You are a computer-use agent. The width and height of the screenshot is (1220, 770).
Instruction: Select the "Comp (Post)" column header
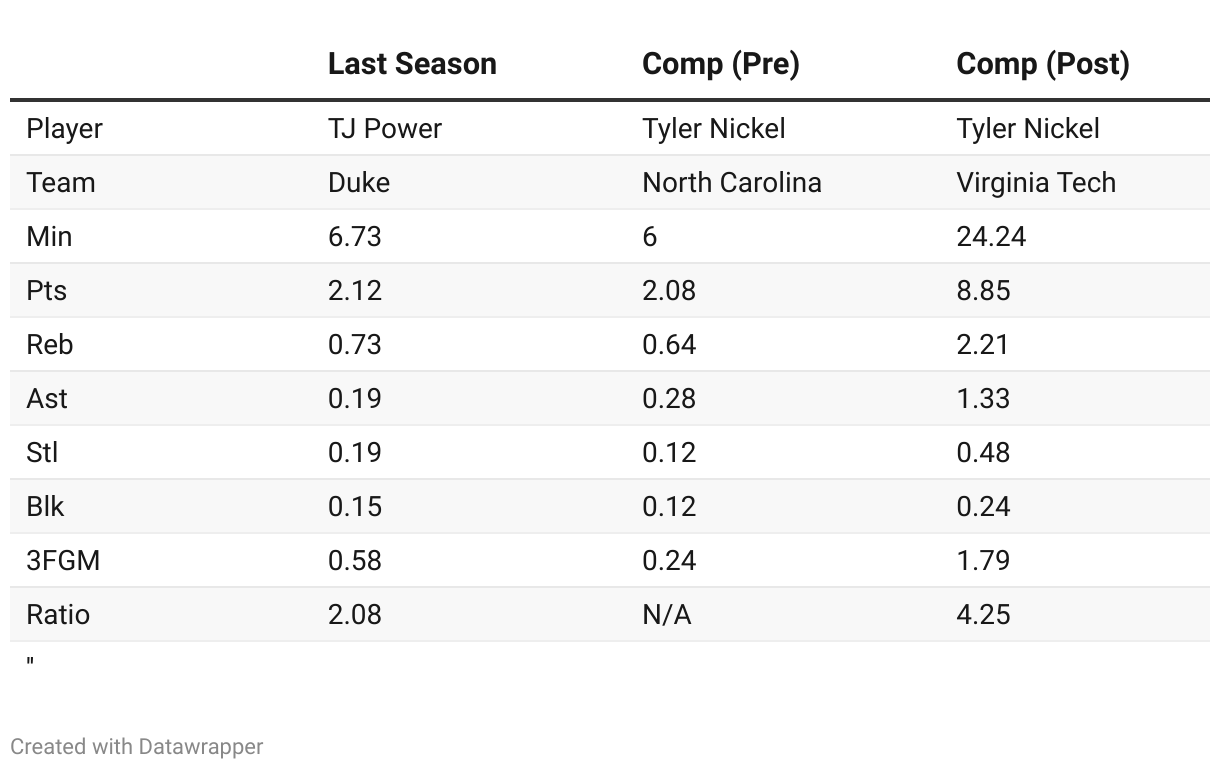1042,64
